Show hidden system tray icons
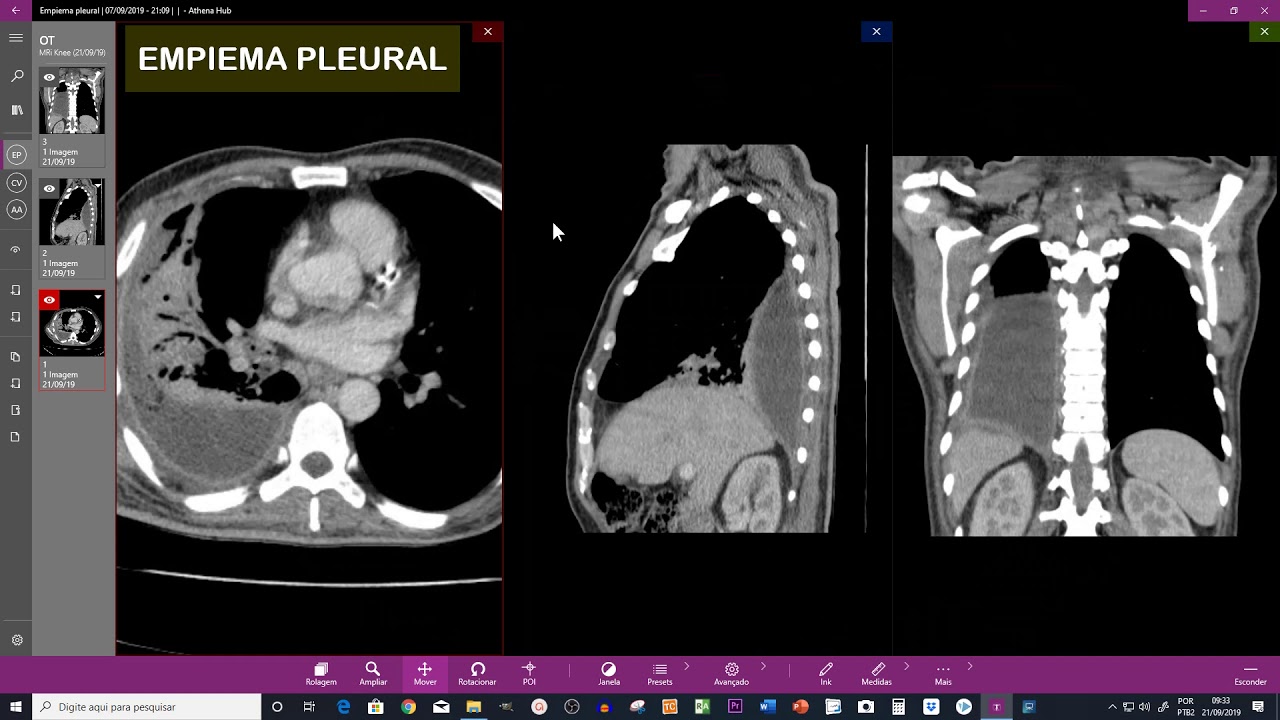This screenshot has width=1280, height=720. tap(1112, 707)
